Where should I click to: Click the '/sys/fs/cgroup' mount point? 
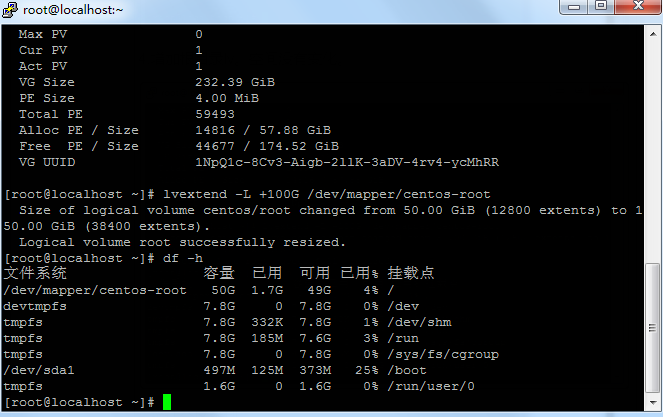443,354
